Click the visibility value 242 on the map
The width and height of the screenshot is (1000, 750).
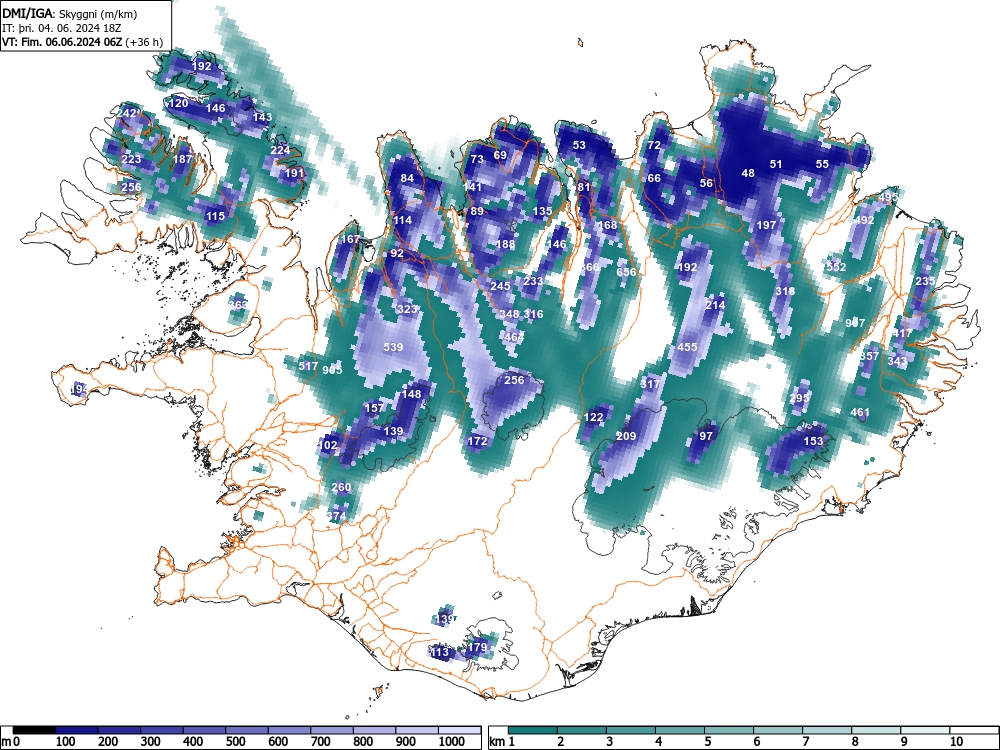point(128,113)
